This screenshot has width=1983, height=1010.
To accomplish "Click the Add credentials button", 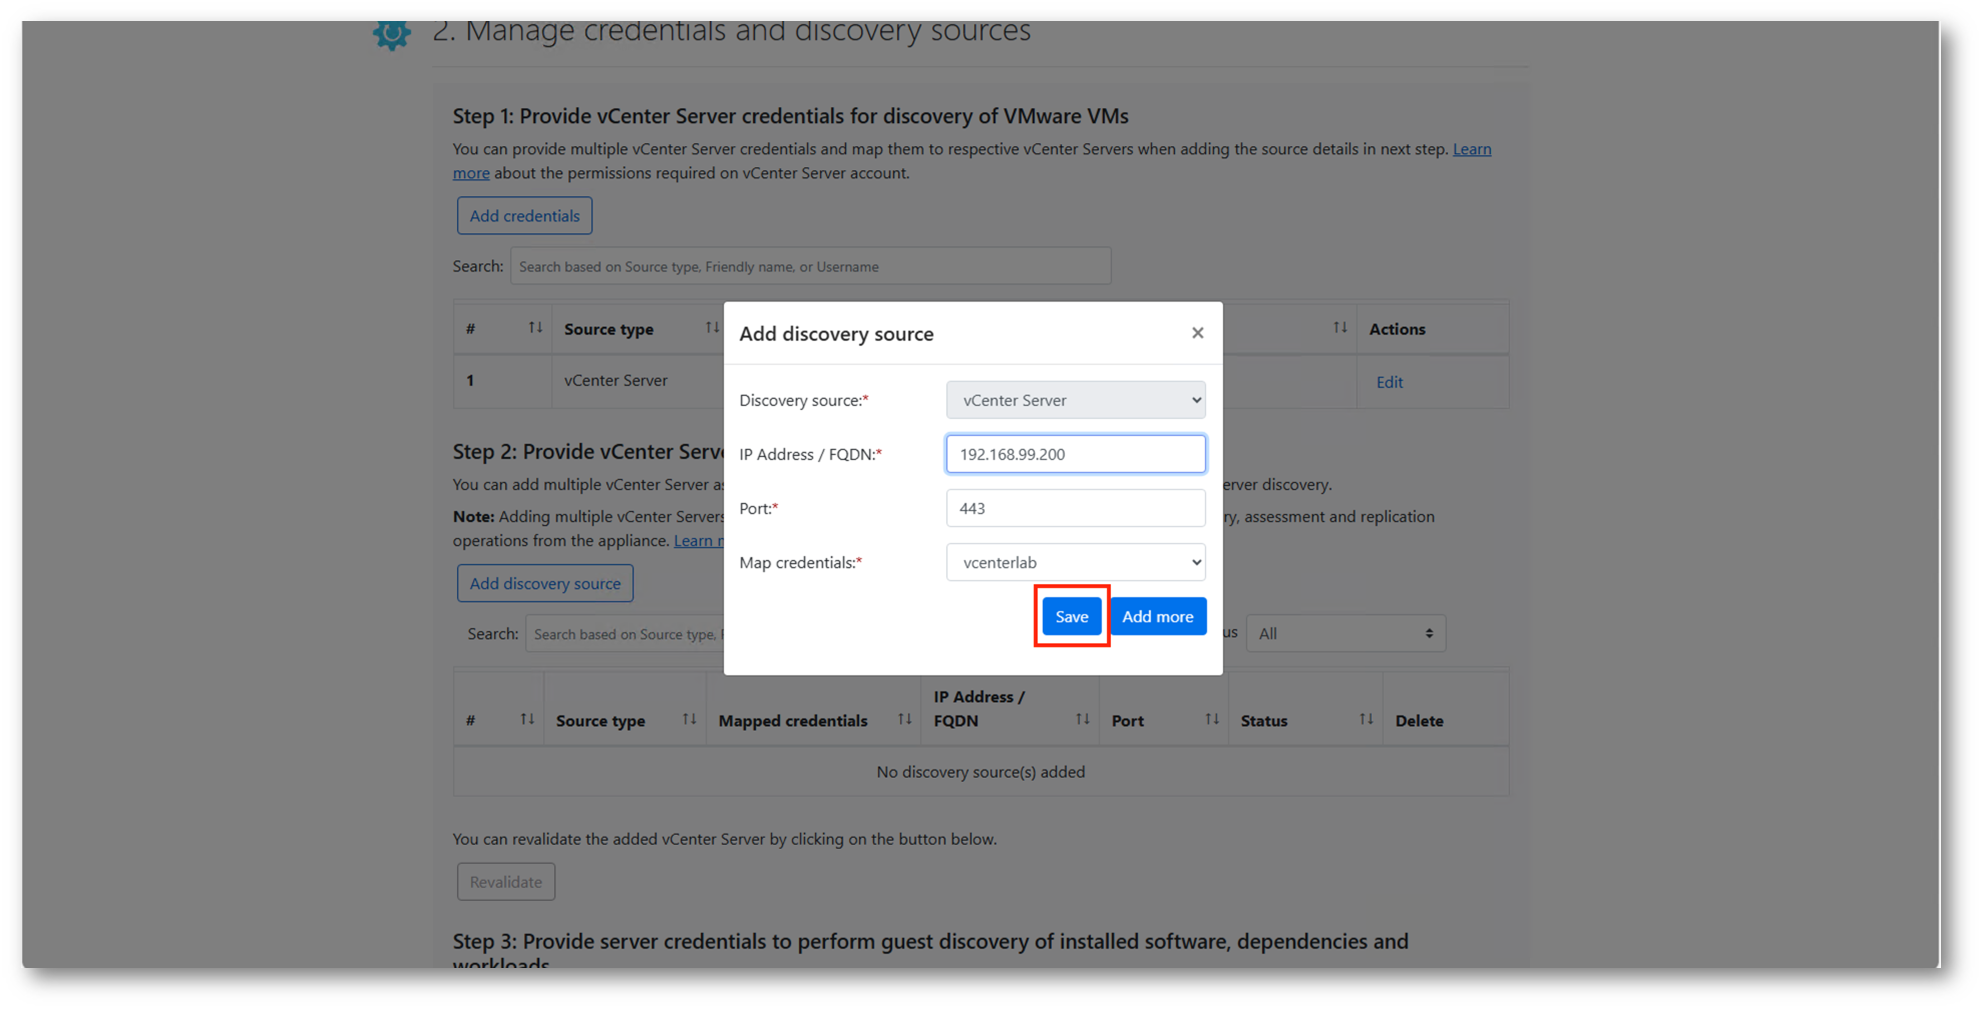I will 524,216.
